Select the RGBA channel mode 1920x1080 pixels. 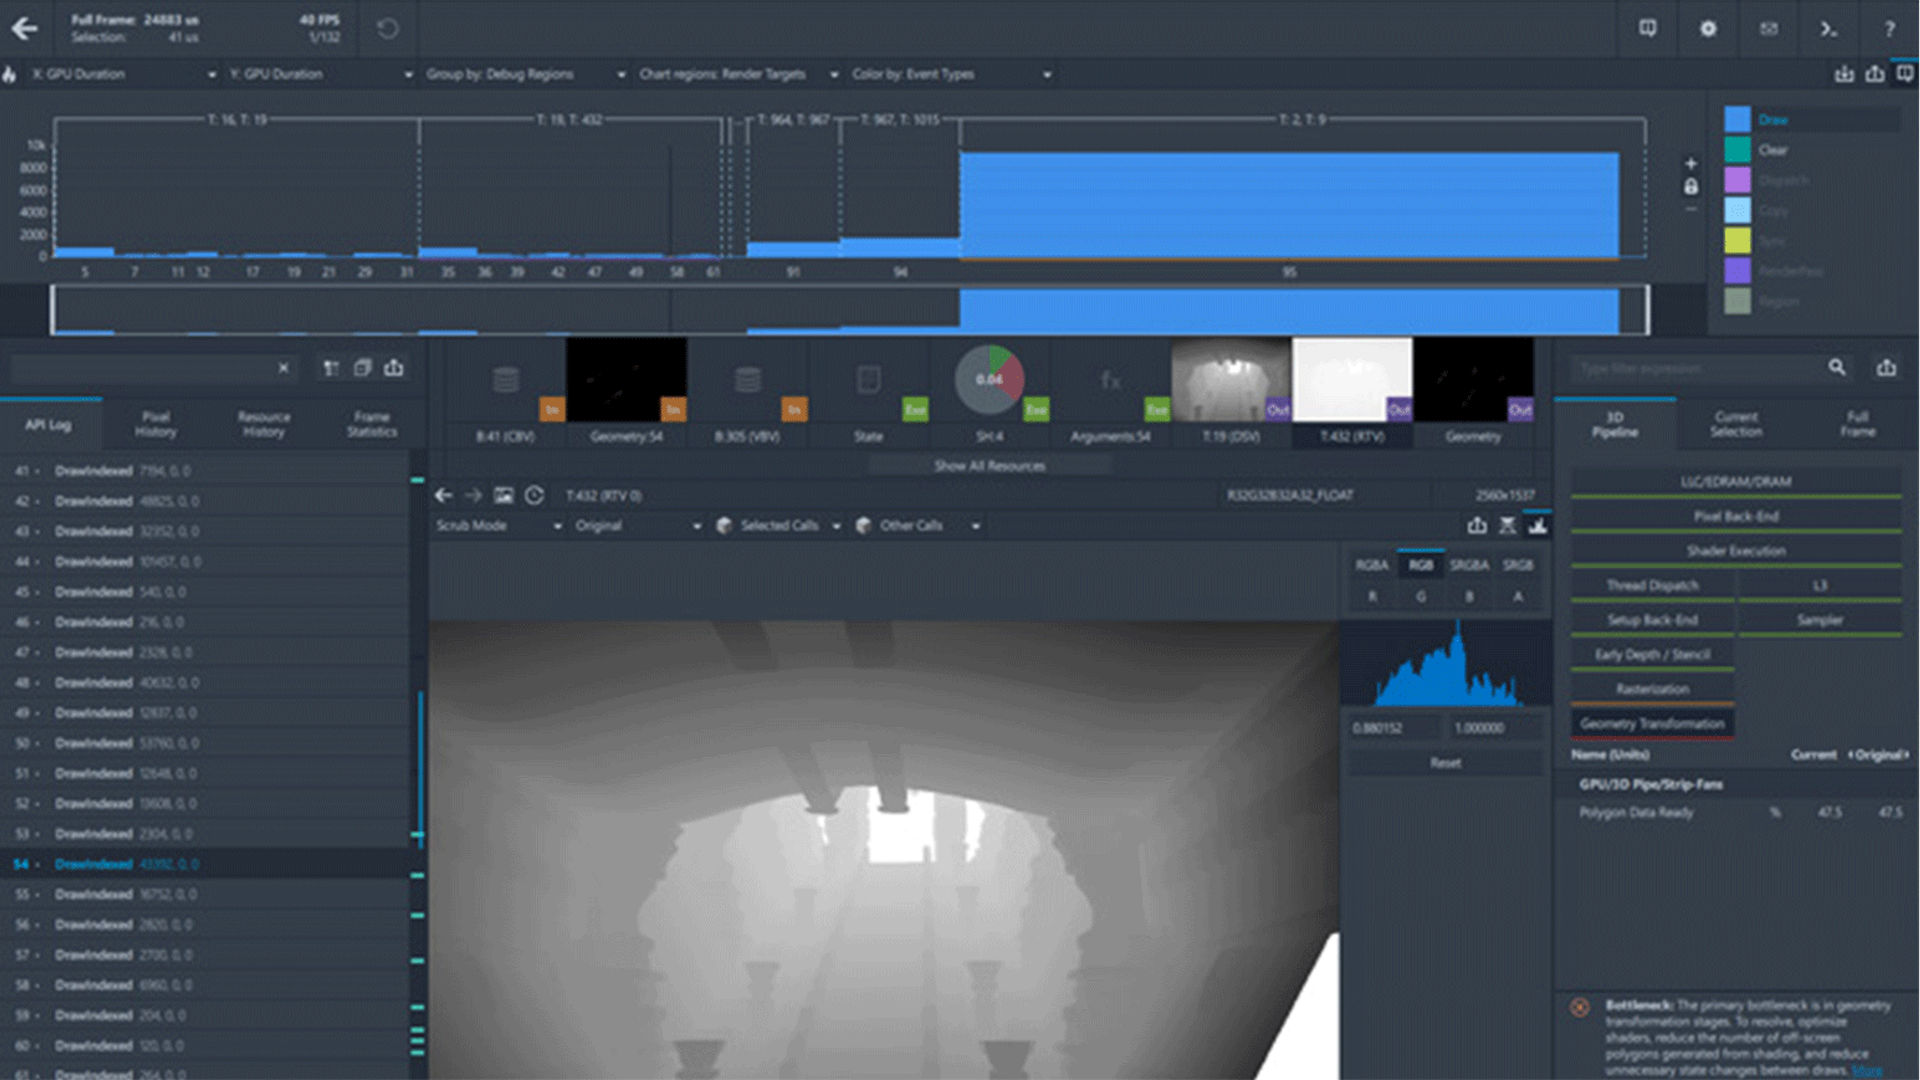(x=1372, y=565)
